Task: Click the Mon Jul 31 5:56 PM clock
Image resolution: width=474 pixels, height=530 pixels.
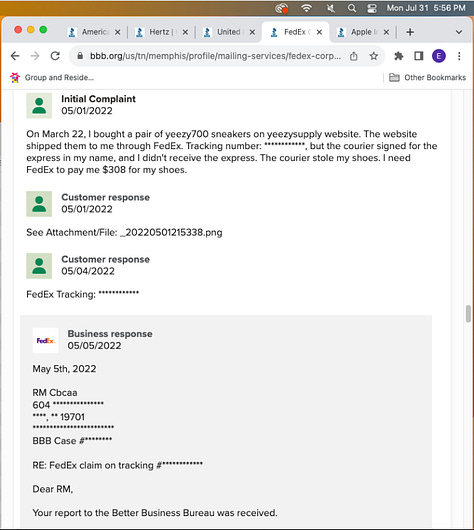Action: point(426,8)
